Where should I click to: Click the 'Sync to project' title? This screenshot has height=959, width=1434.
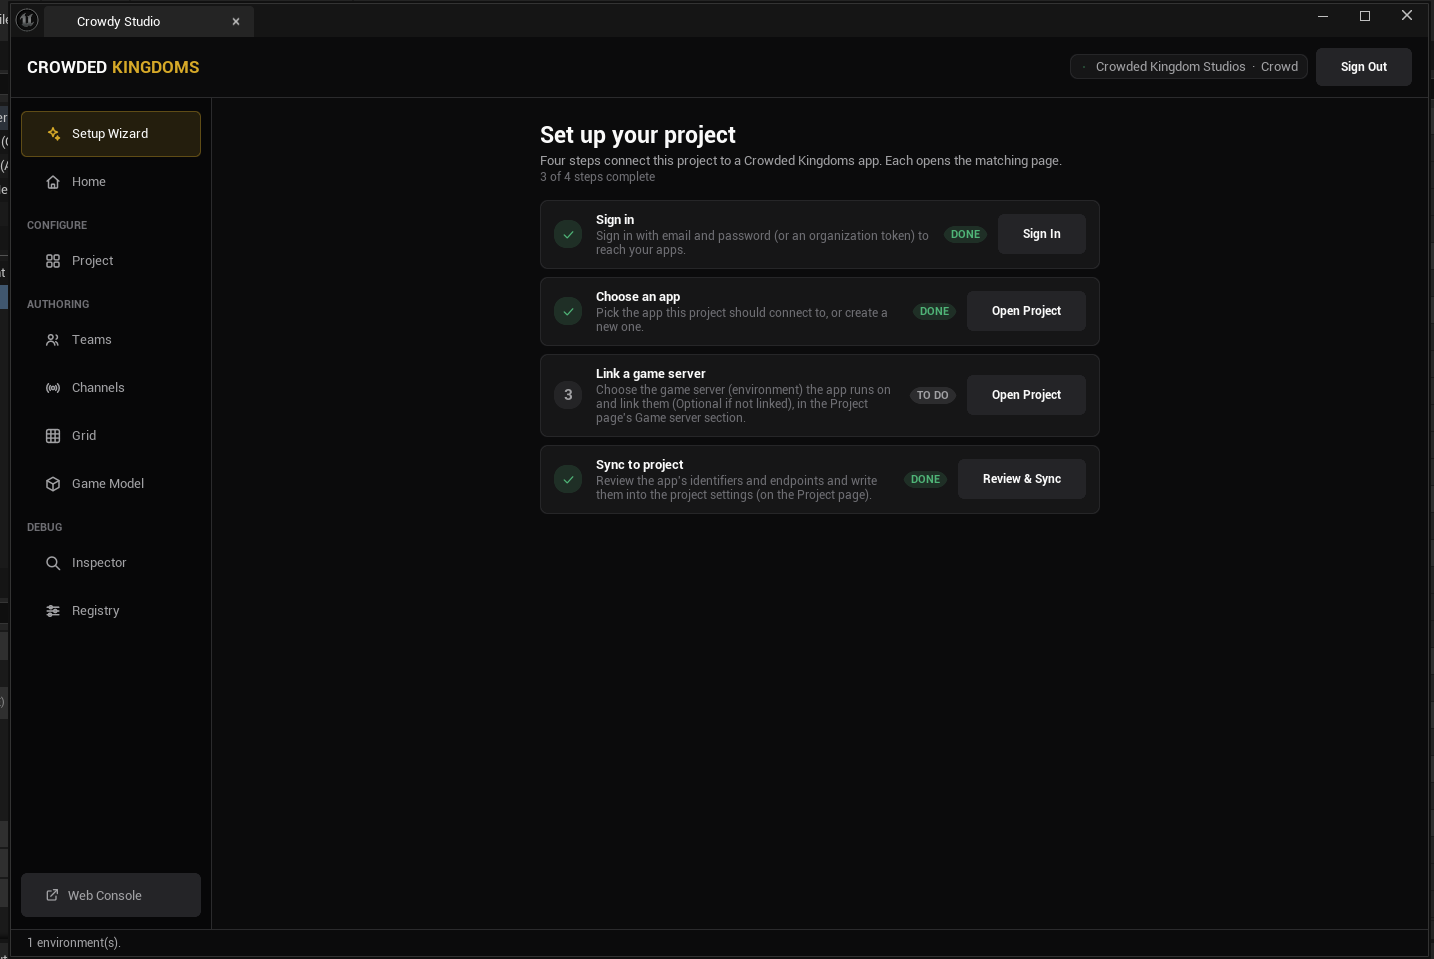640,465
